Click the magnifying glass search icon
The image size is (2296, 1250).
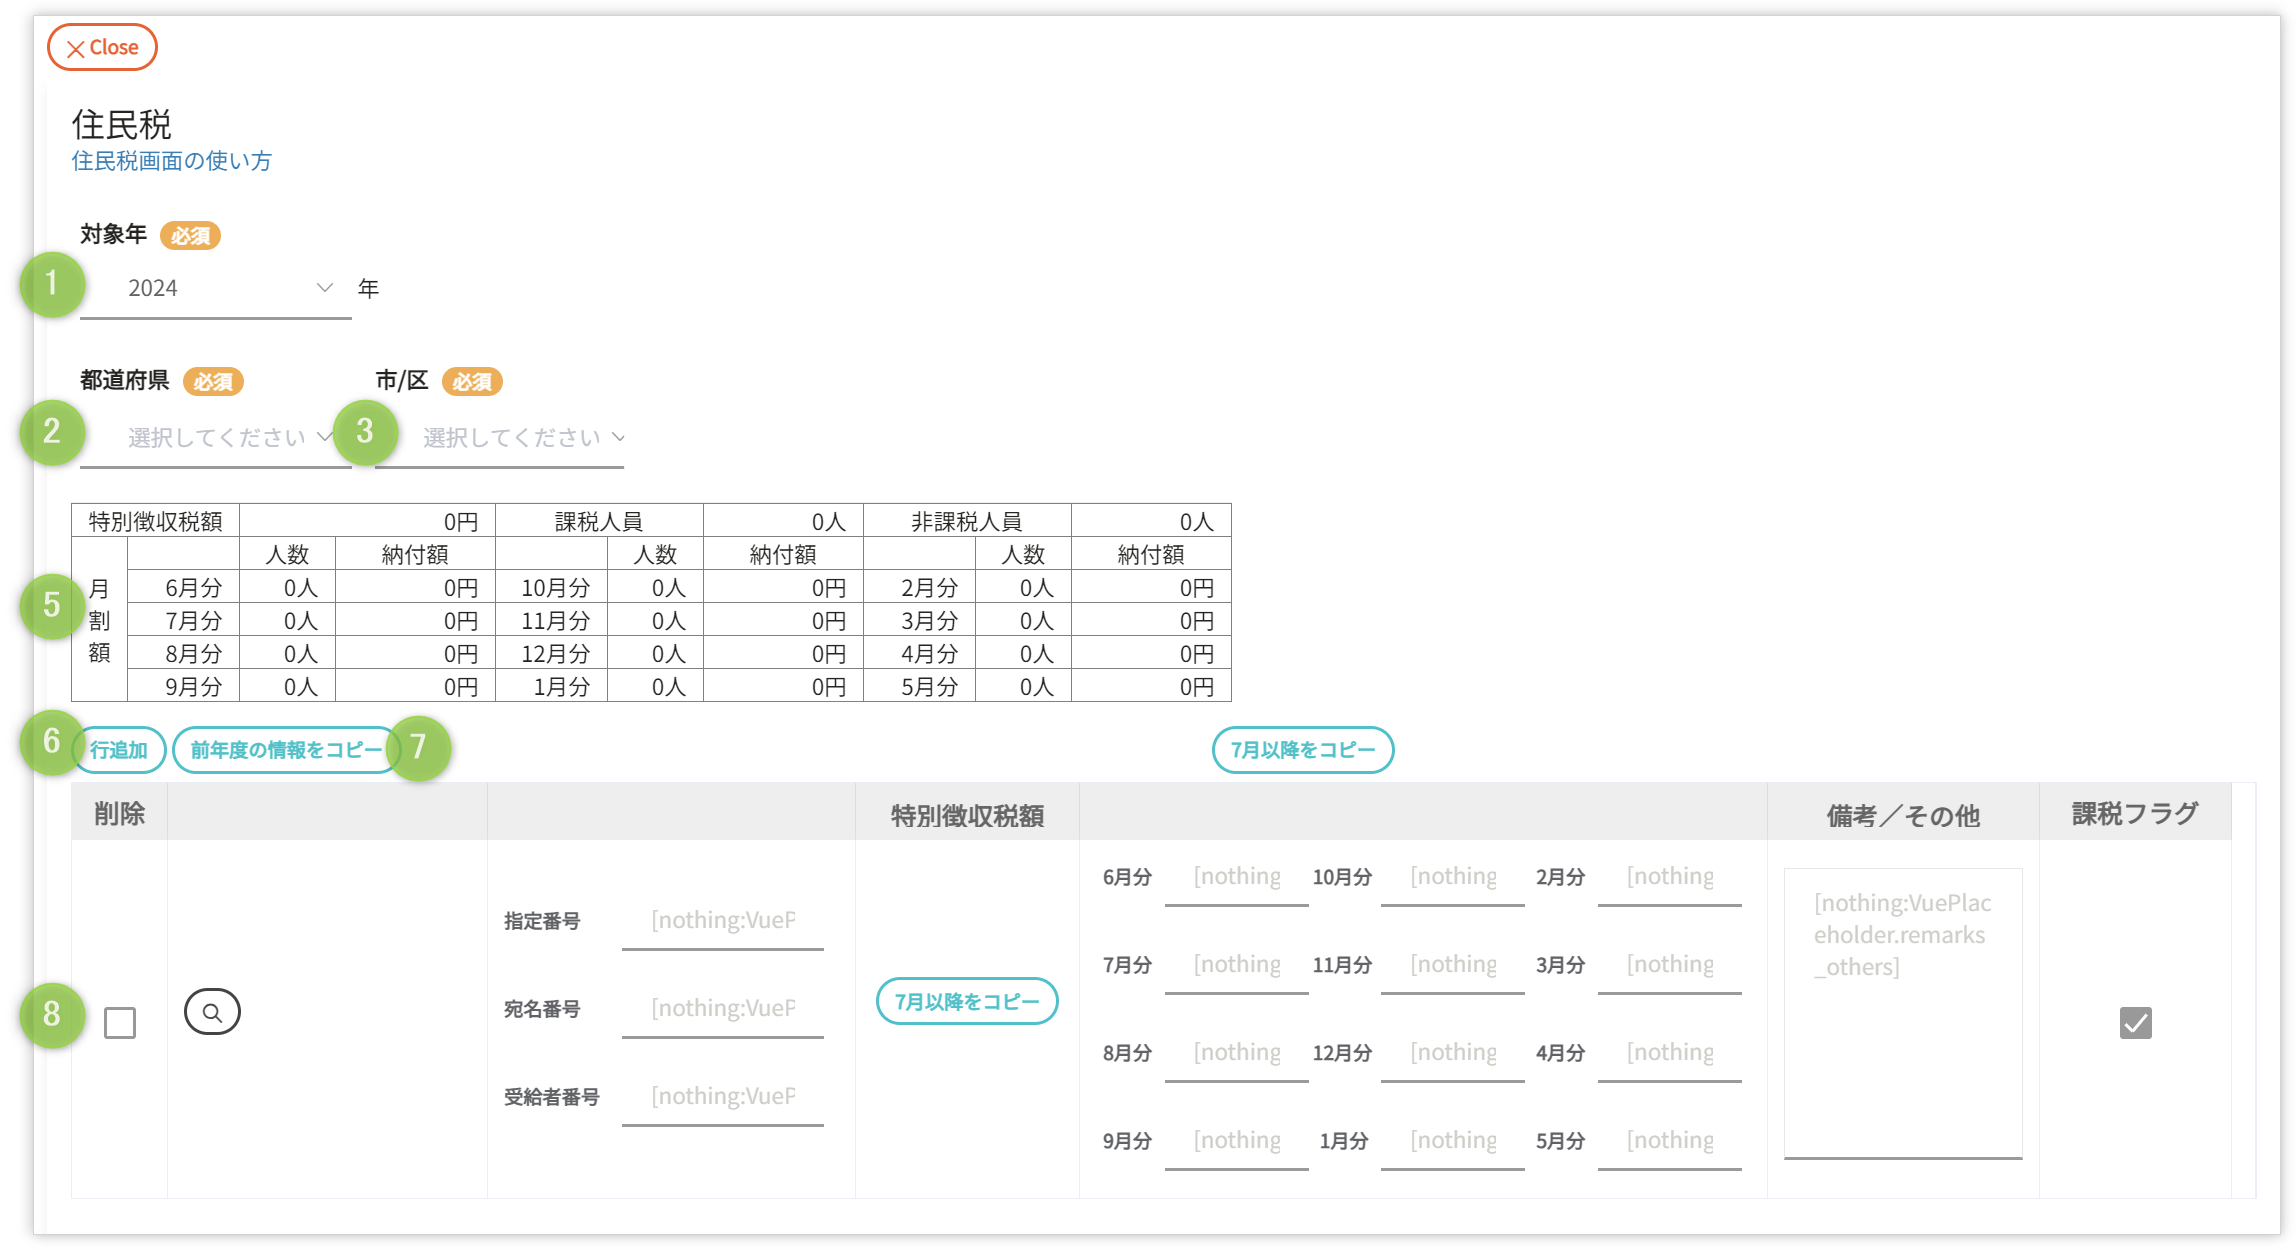(212, 1012)
